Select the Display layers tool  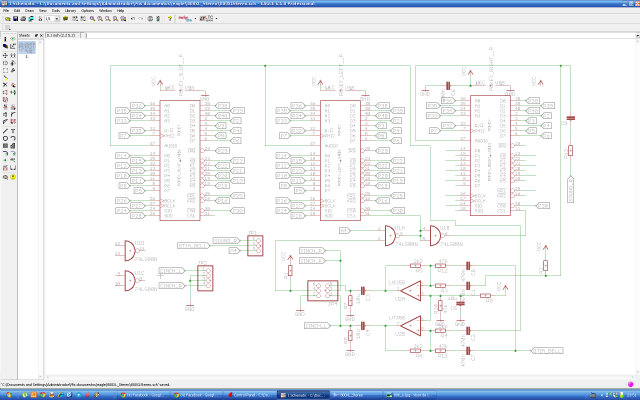(5, 46)
